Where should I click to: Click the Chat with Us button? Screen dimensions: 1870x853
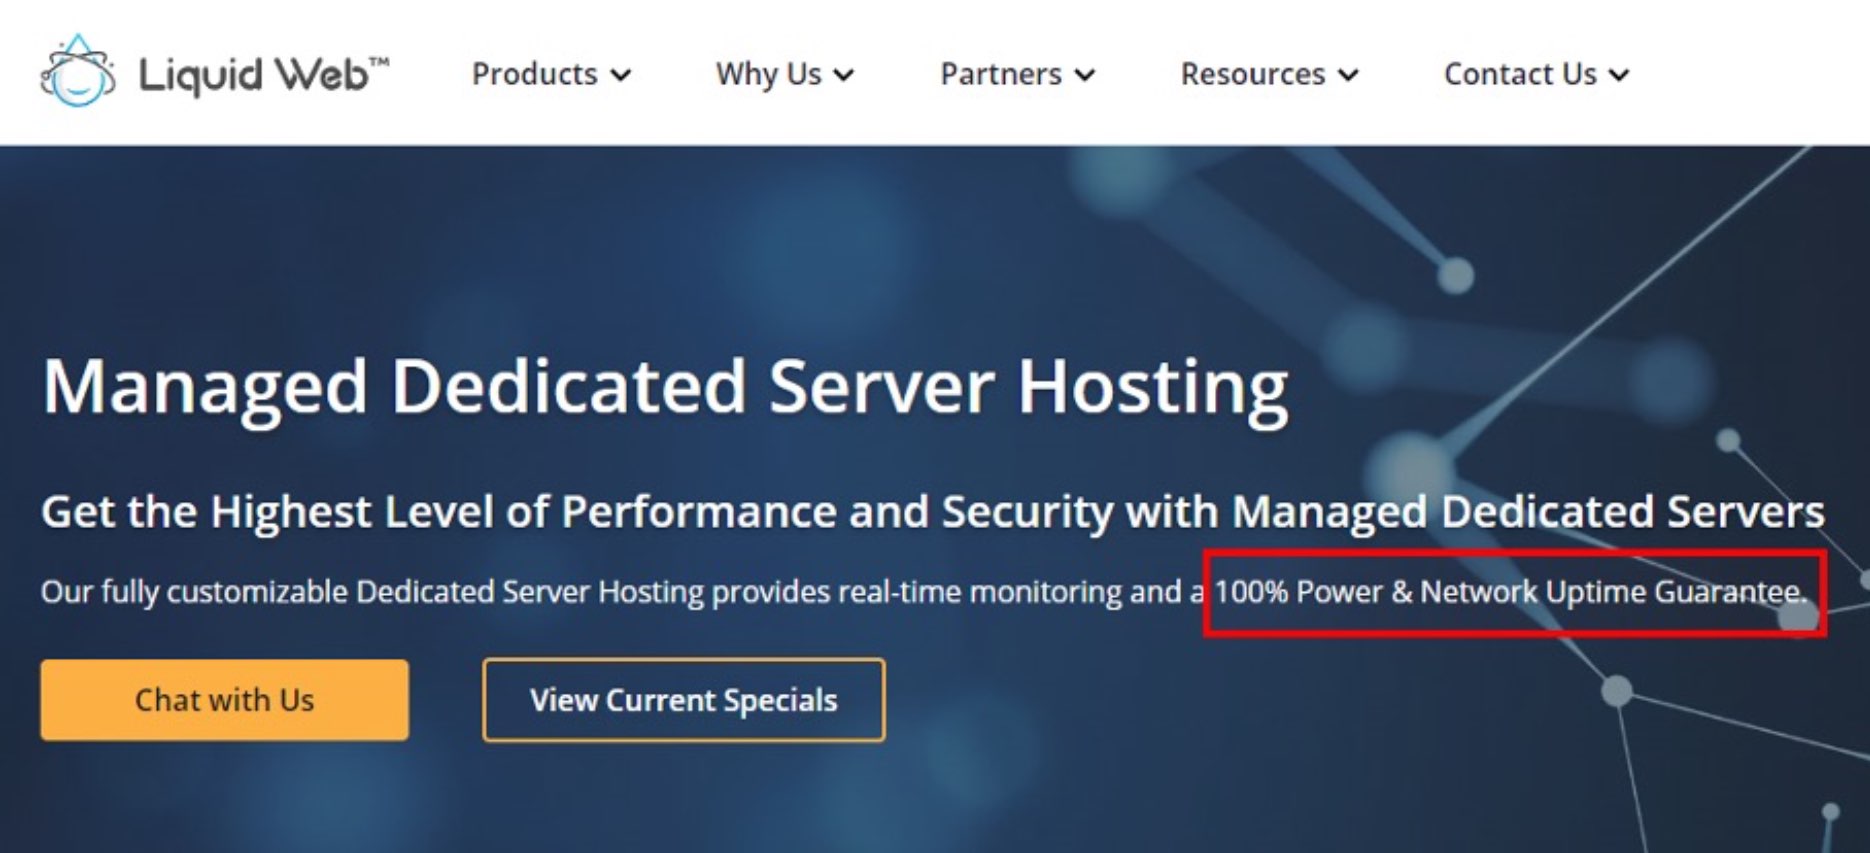(x=224, y=700)
